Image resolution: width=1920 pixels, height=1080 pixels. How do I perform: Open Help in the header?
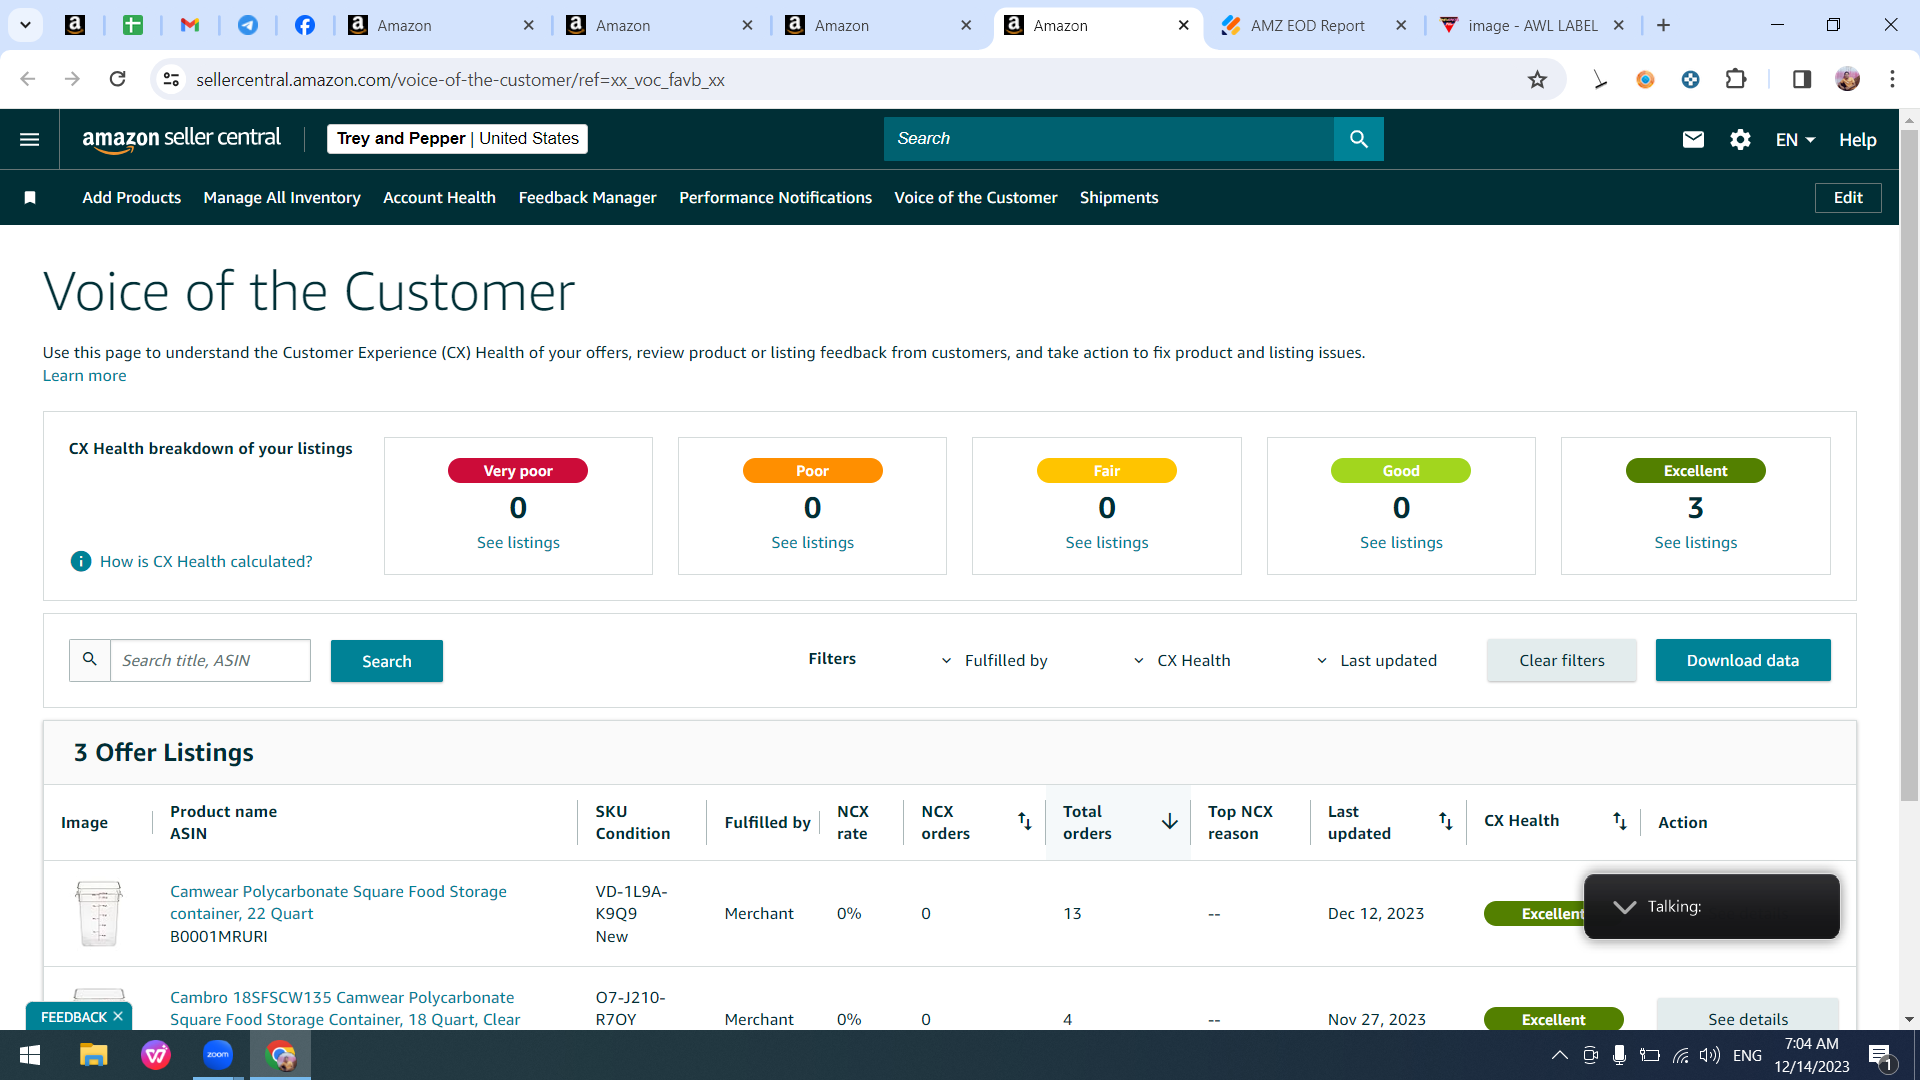point(1857,140)
